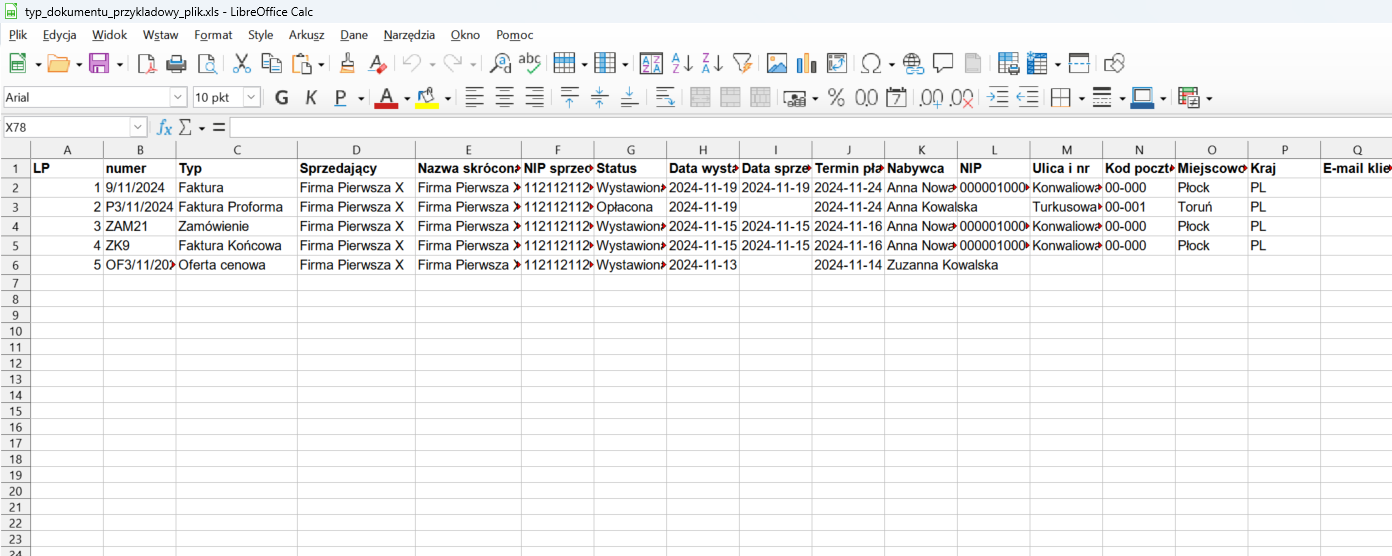This screenshot has width=1392, height=556.
Task: Cut selection with scissors icon
Action: pos(241,64)
